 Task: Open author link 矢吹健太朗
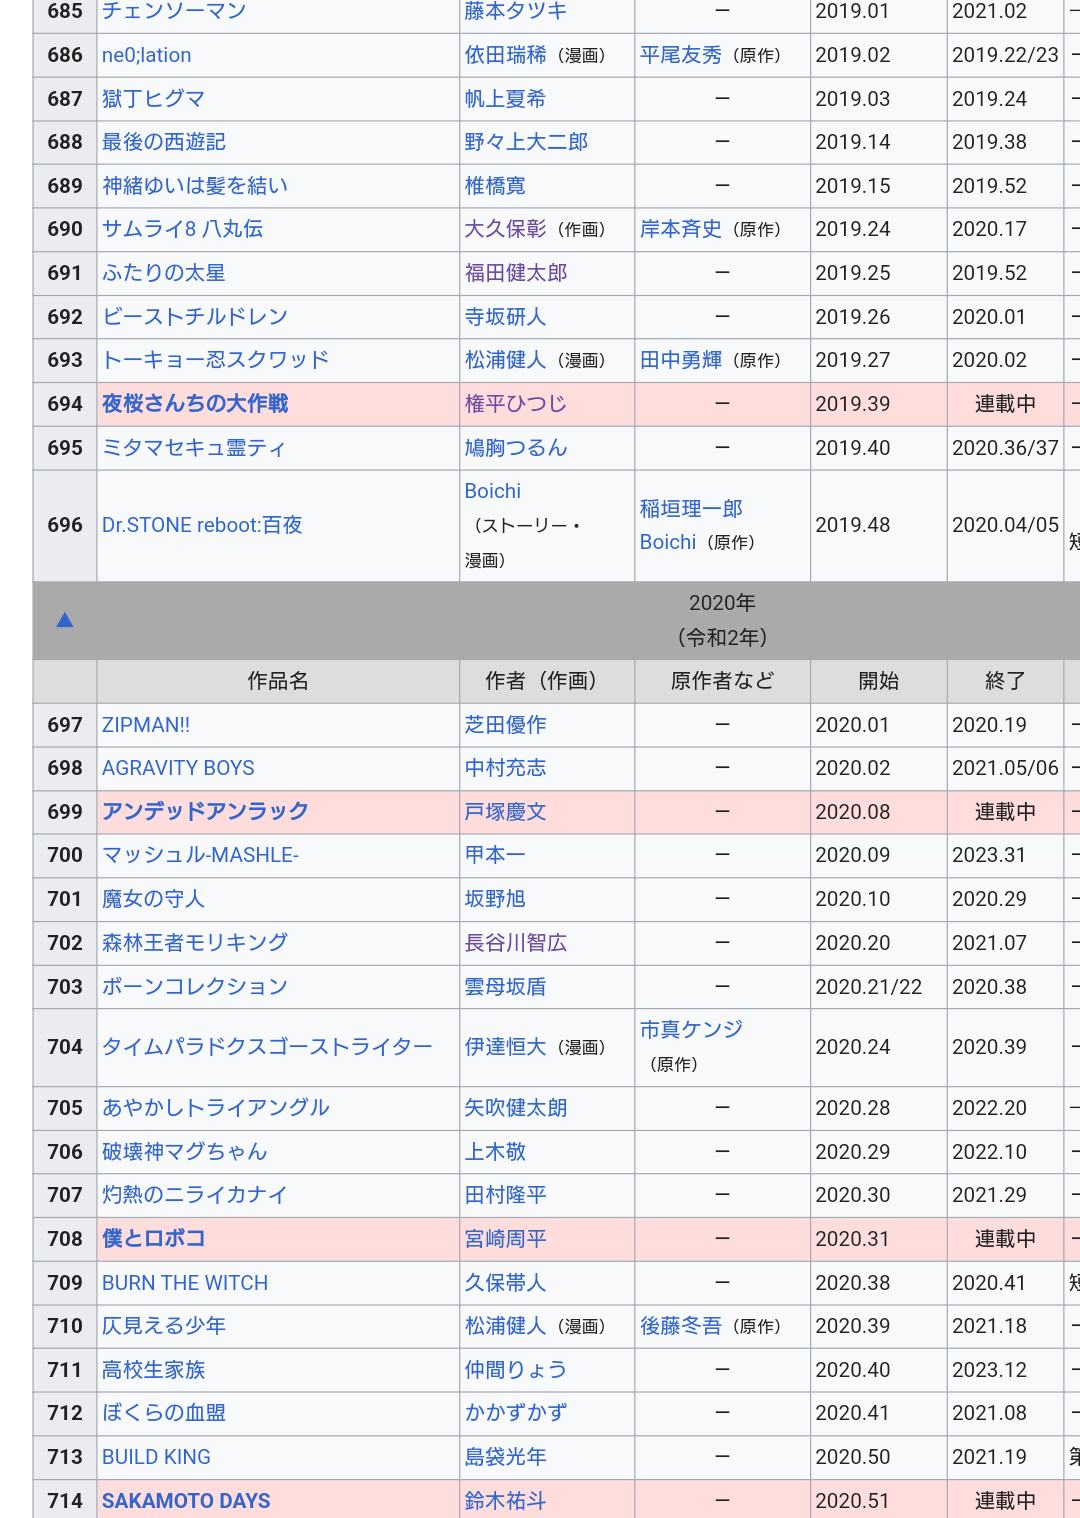pos(515,1108)
